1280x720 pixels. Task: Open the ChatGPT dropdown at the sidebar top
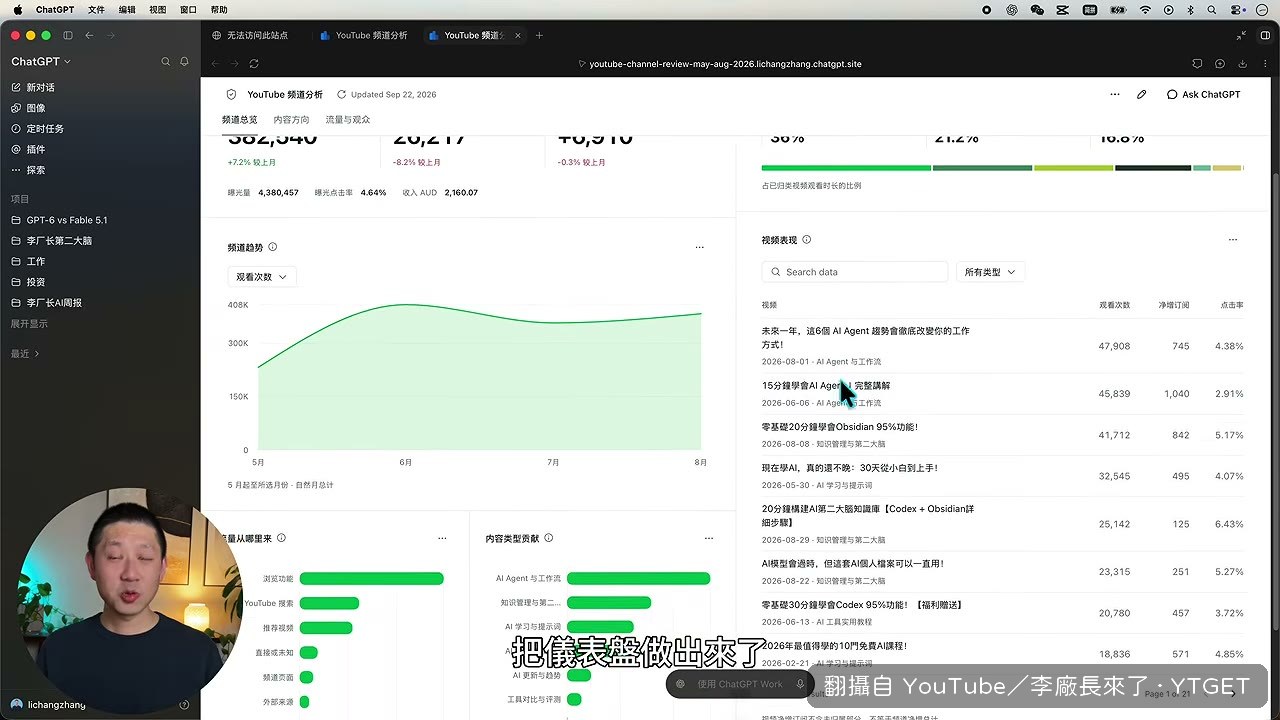pyautogui.click(x=41, y=62)
